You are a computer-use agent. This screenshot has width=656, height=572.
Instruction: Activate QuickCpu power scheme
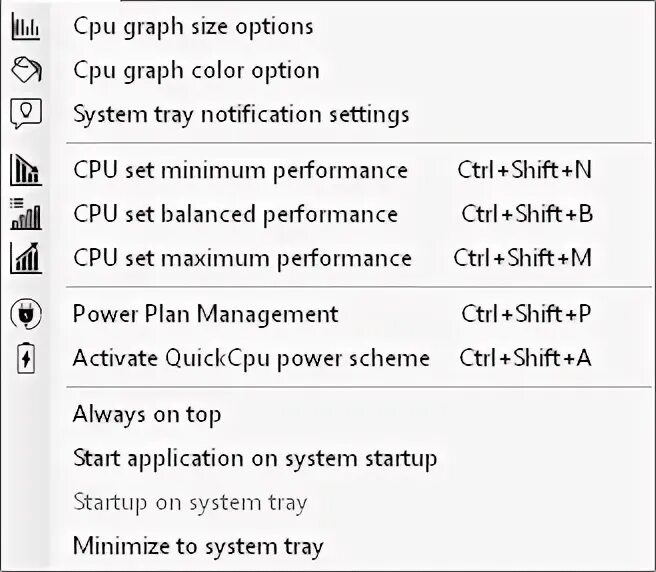[x=251, y=358]
